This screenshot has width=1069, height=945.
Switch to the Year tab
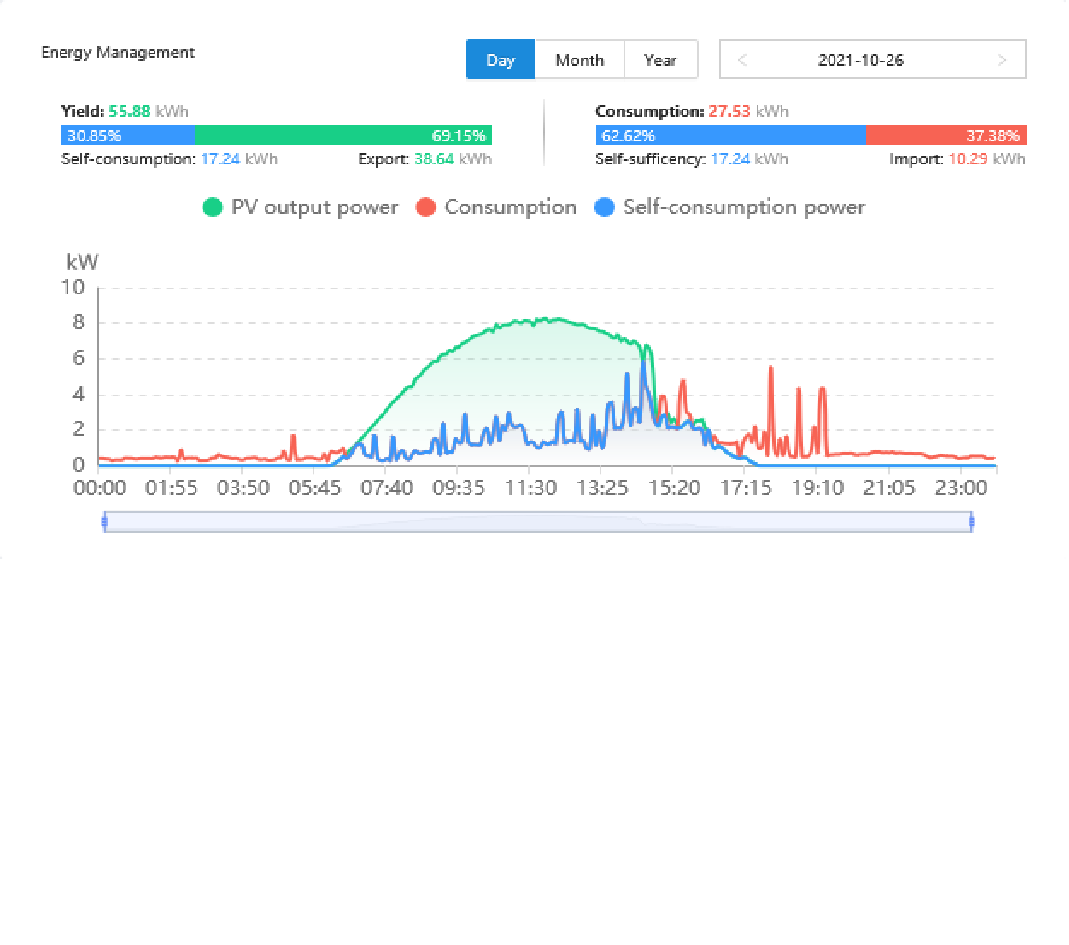point(660,60)
